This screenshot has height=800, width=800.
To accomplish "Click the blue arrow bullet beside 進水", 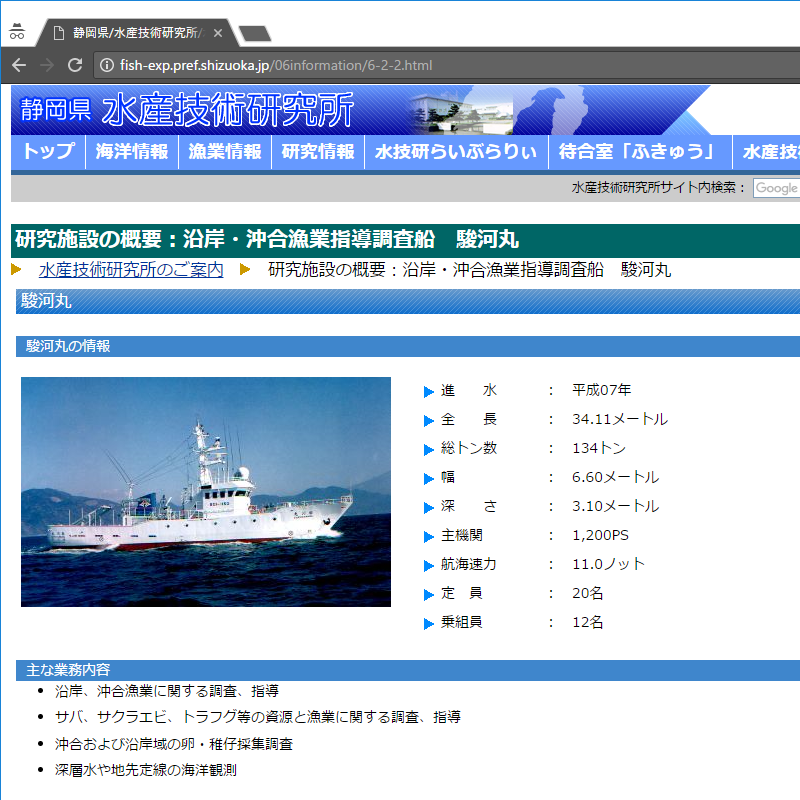I will 429,391.
